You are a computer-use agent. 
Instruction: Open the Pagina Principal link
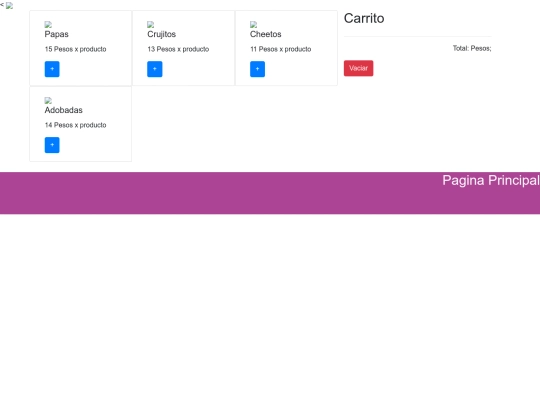(x=491, y=180)
